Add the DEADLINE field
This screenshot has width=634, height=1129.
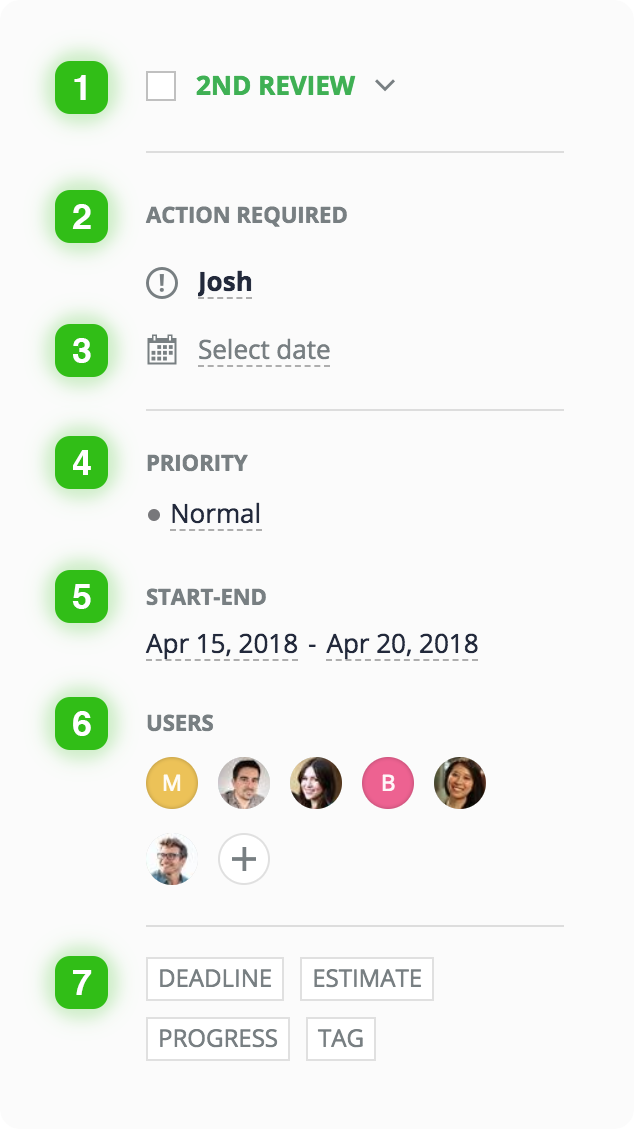pos(215,979)
